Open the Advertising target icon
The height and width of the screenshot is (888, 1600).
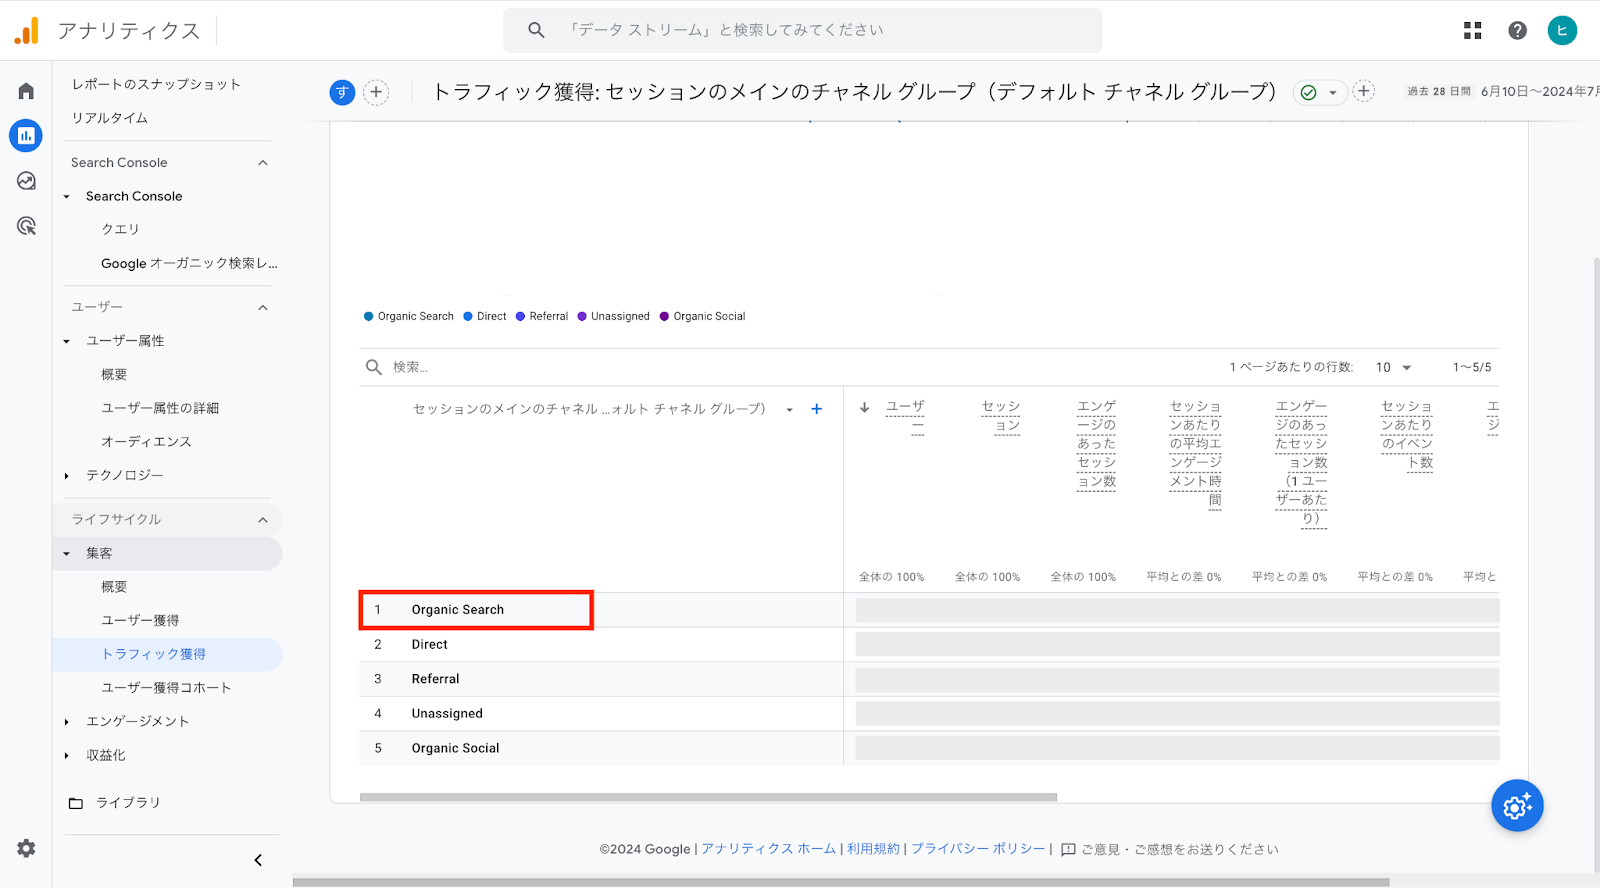pos(26,226)
